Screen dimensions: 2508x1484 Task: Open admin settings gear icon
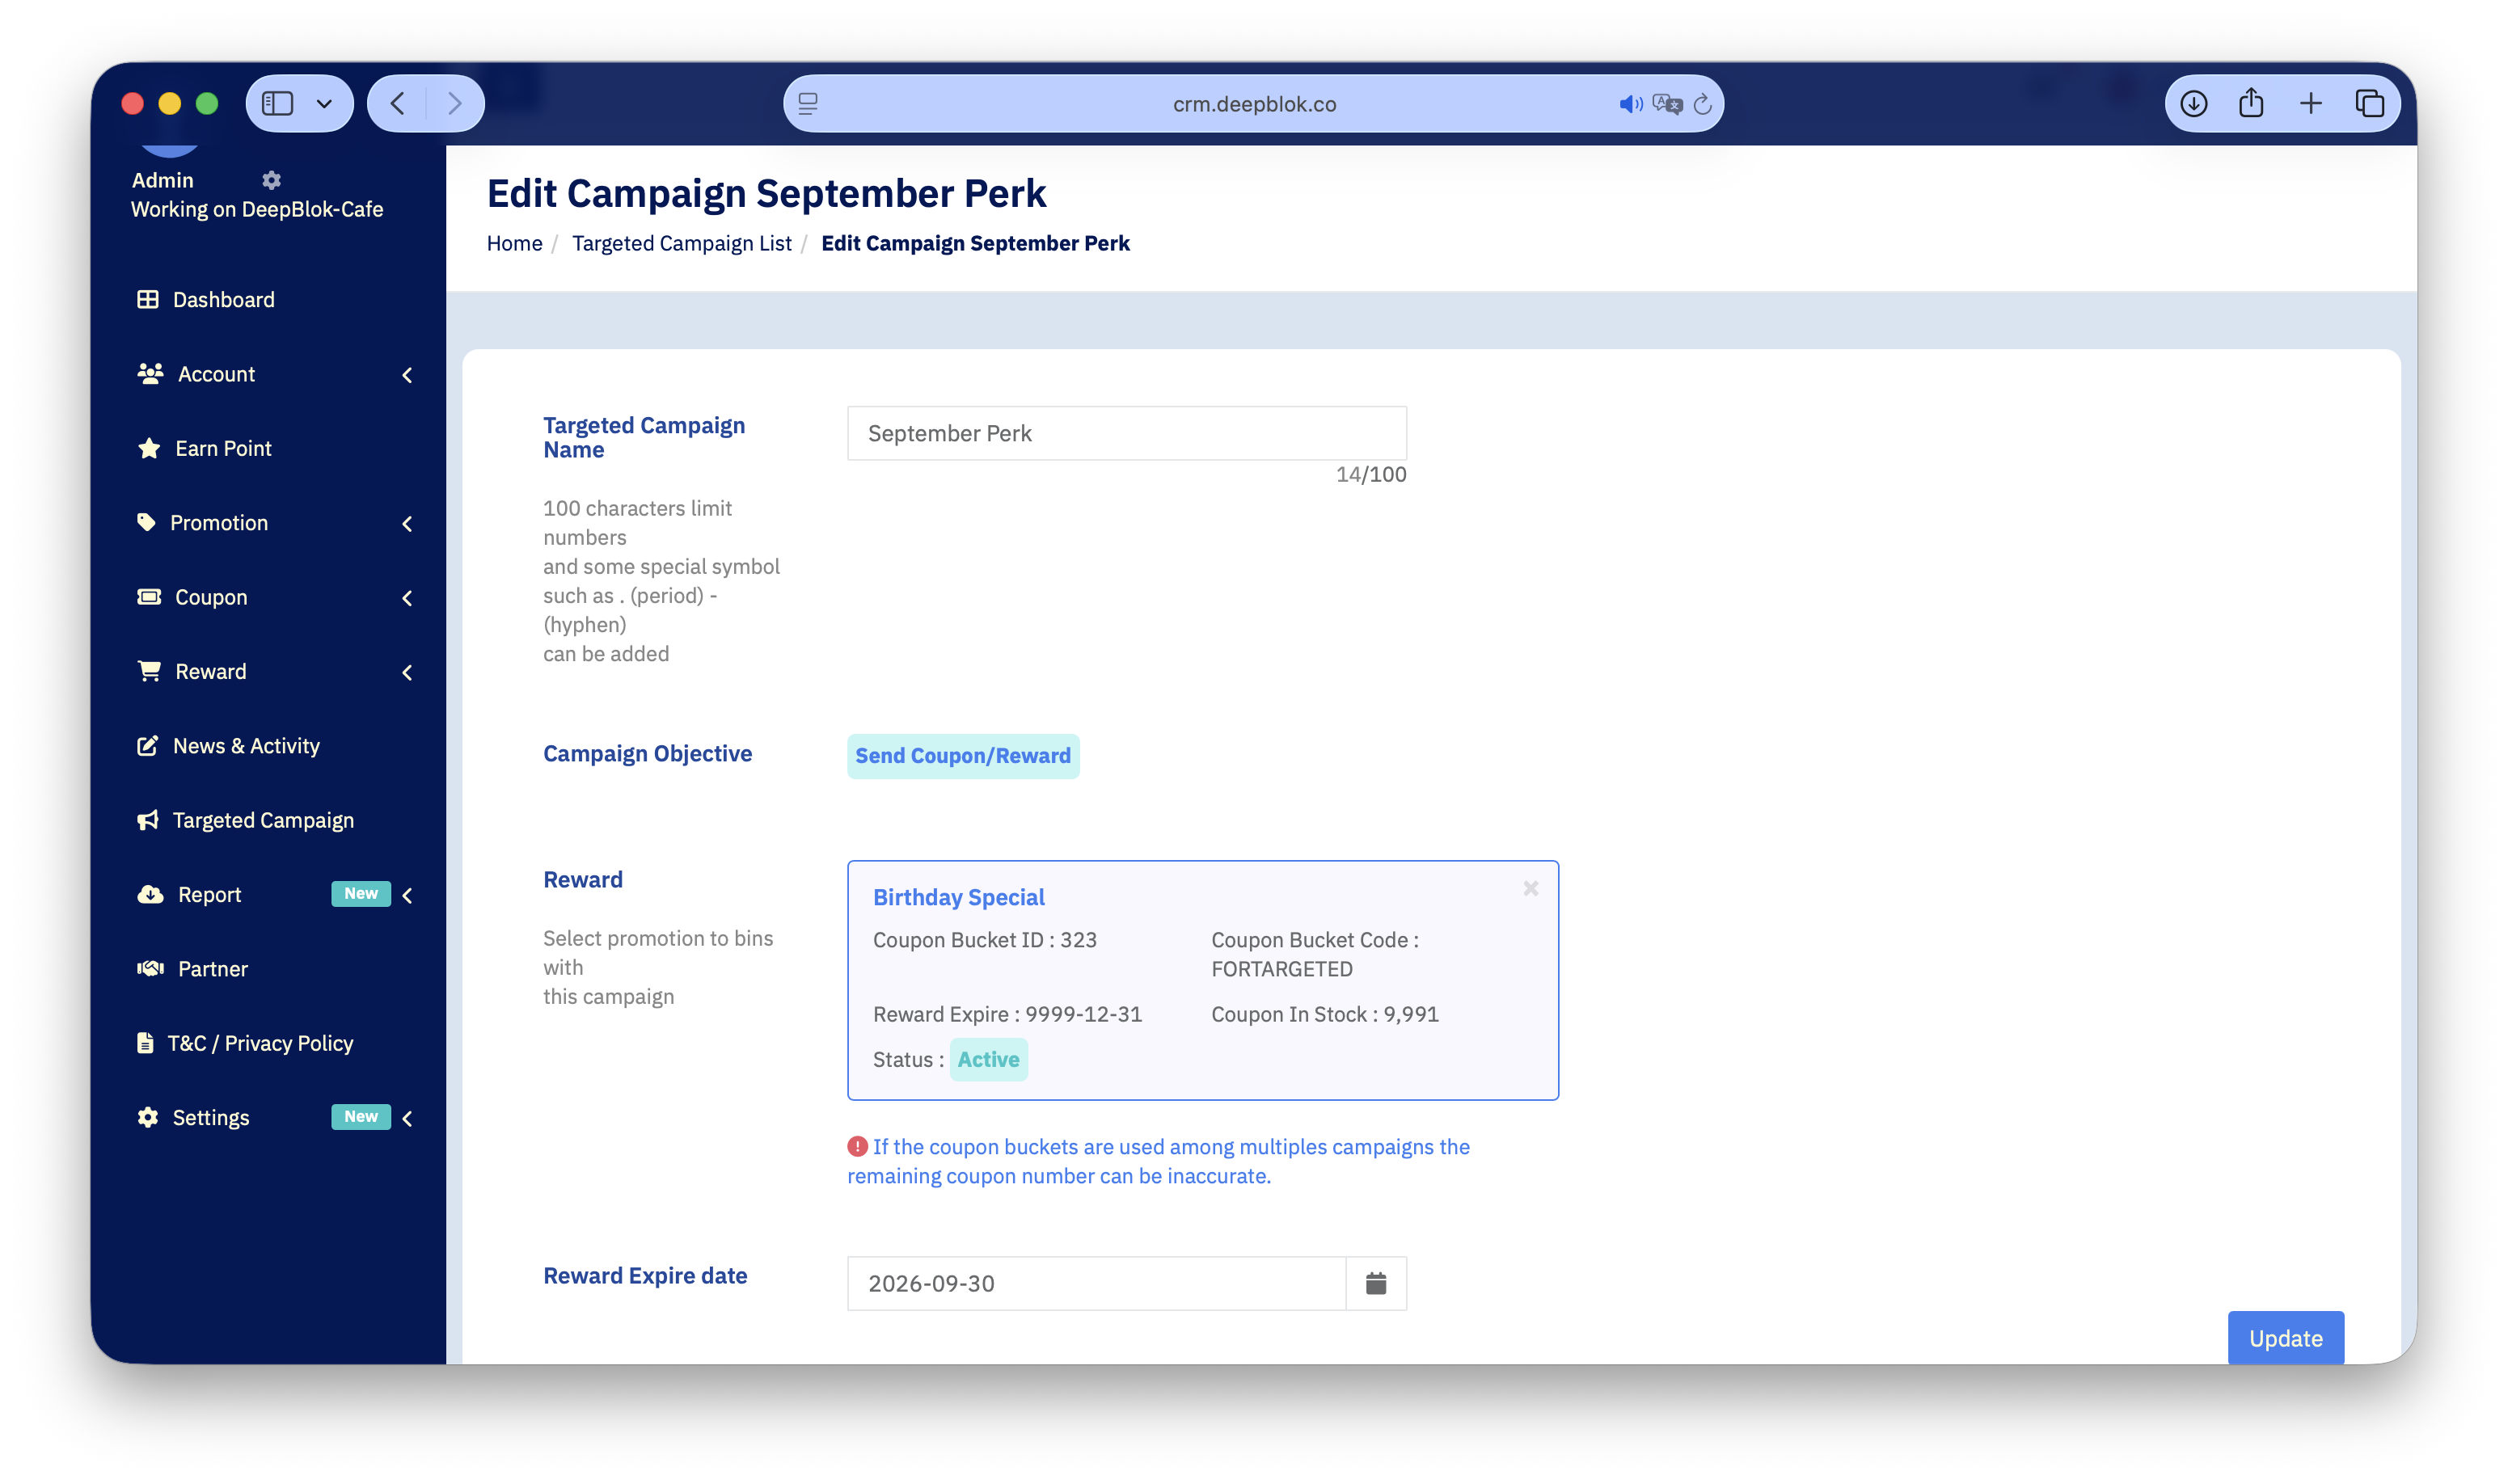coord(271,180)
